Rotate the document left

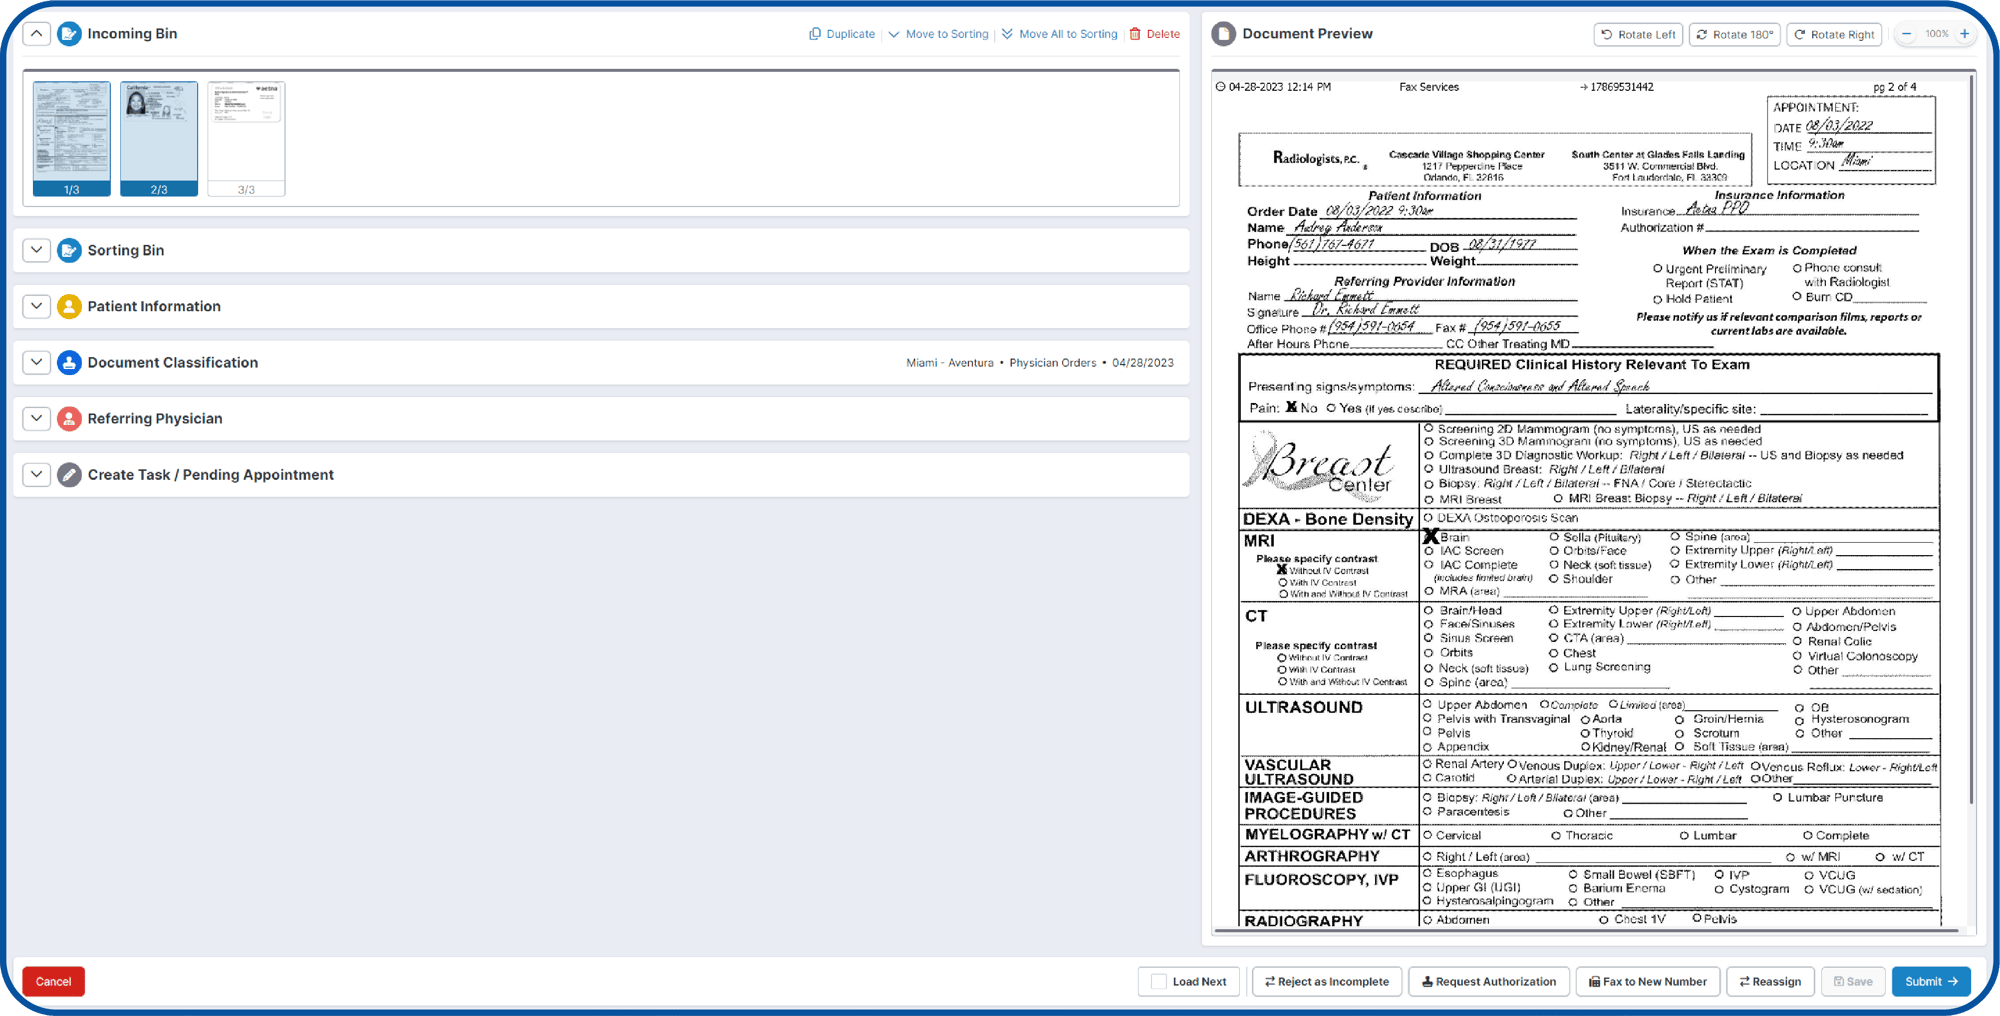1637,34
